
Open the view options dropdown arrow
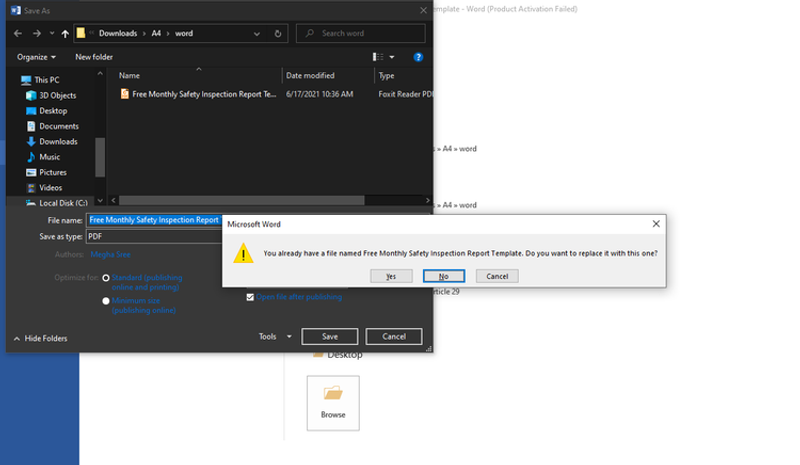(392, 57)
